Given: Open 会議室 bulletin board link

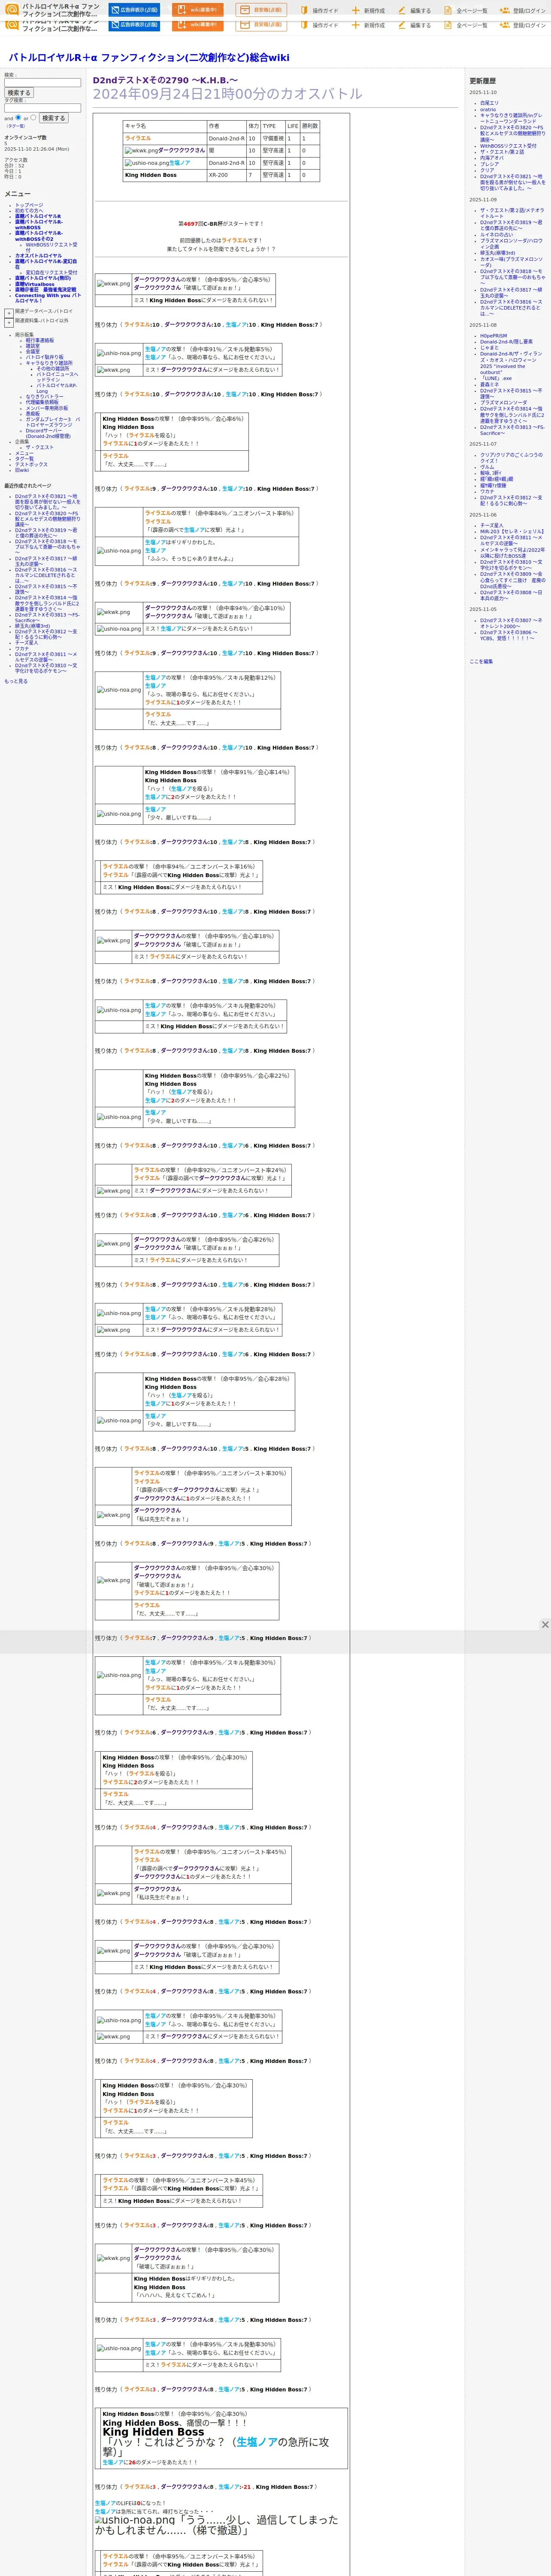Looking at the screenshot, I should [x=33, y=352].
